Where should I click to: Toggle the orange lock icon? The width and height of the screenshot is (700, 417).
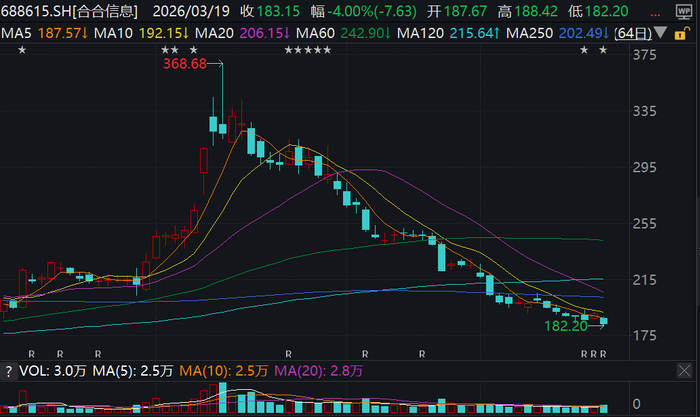click(681, 33)
